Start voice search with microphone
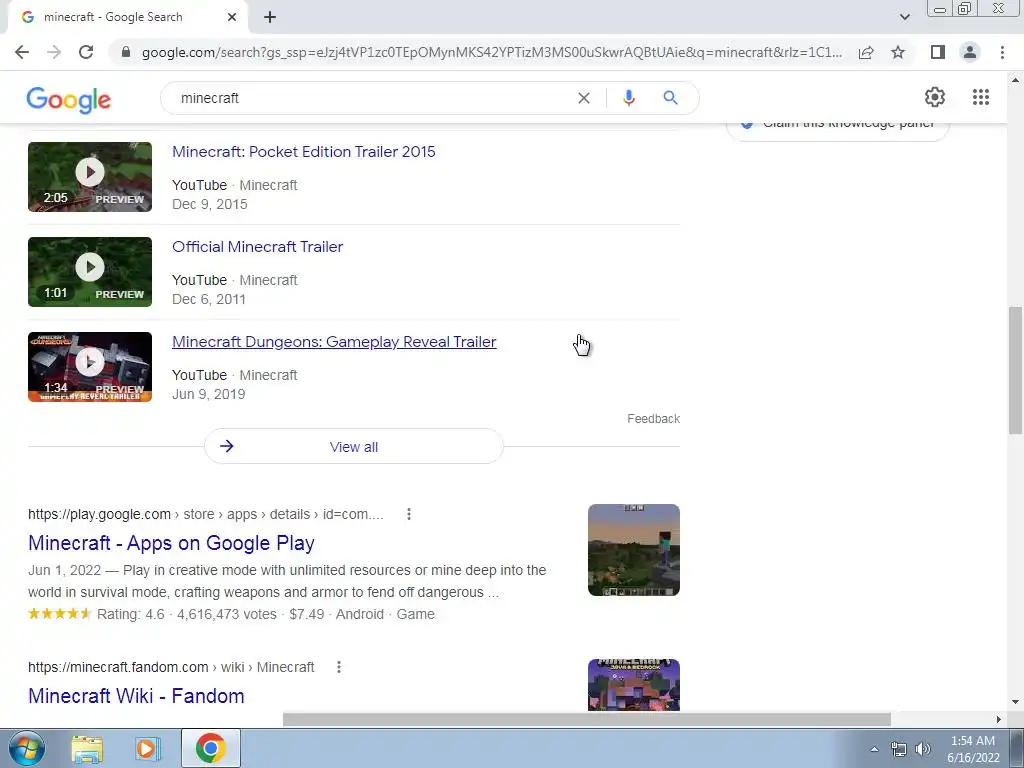The width and height of the screenshot is (1024, 768). pyautogui.click(x=629, y=98)
